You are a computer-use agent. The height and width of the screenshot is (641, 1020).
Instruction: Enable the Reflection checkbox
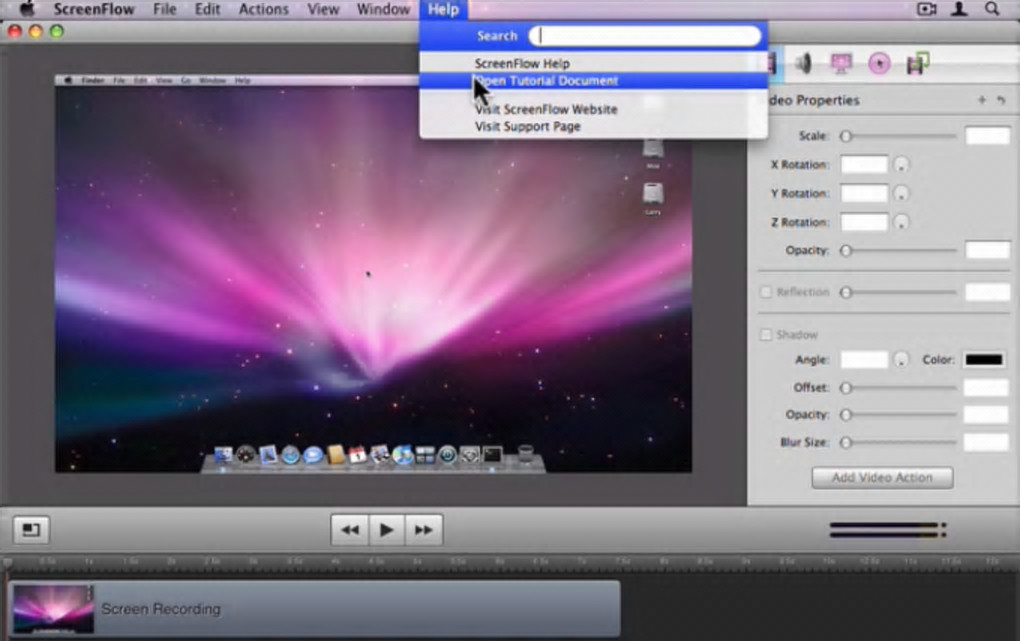[766, 292]
